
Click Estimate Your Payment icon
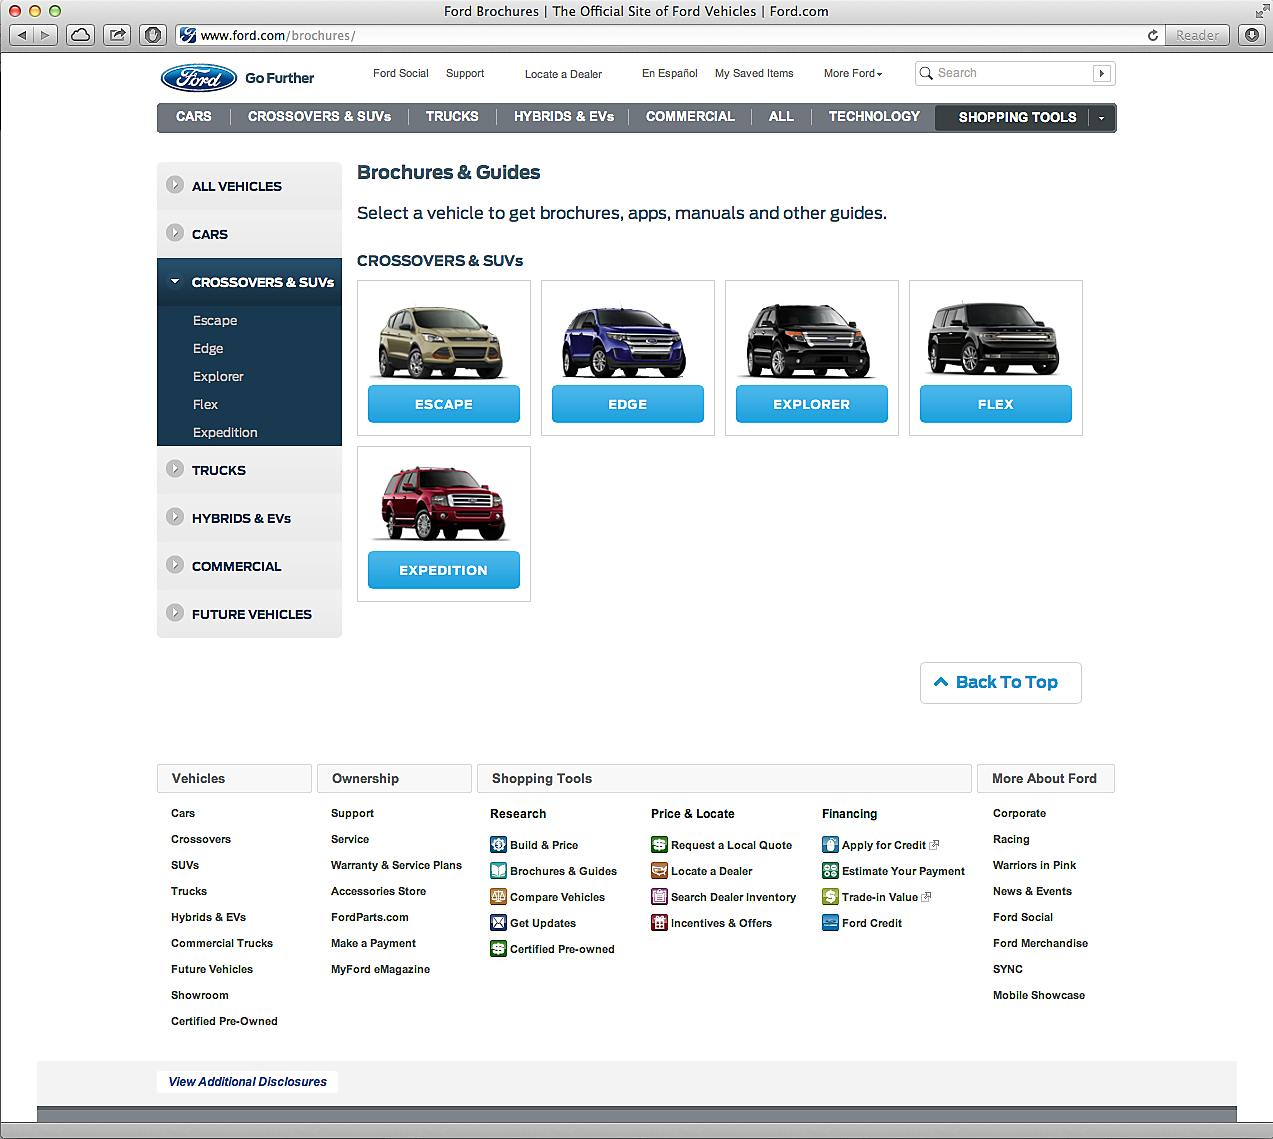830,871
